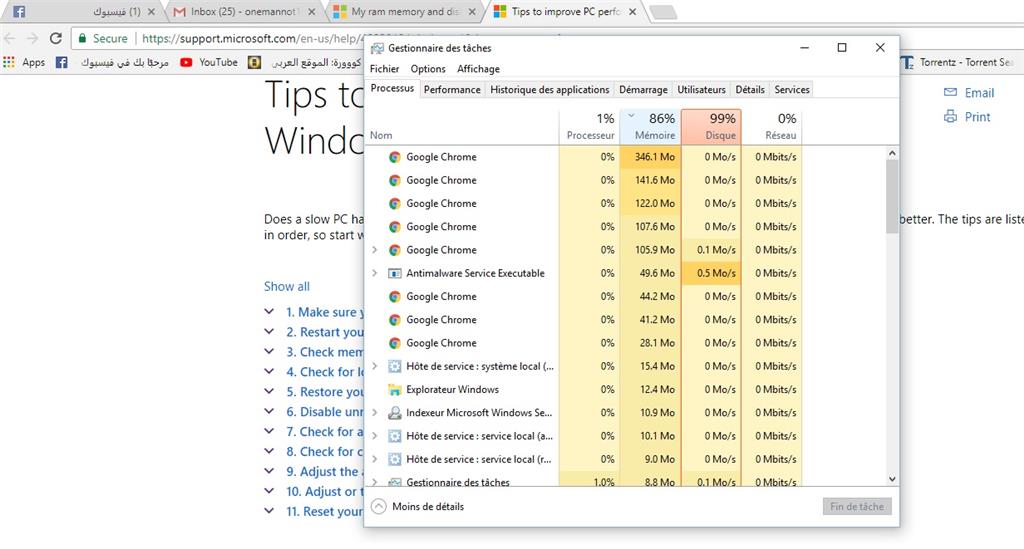Image resolution: width=1024 pixels, height=549 pixels.
Task: Click the Email envelope icon on webpage
Action: coord(950,92)
